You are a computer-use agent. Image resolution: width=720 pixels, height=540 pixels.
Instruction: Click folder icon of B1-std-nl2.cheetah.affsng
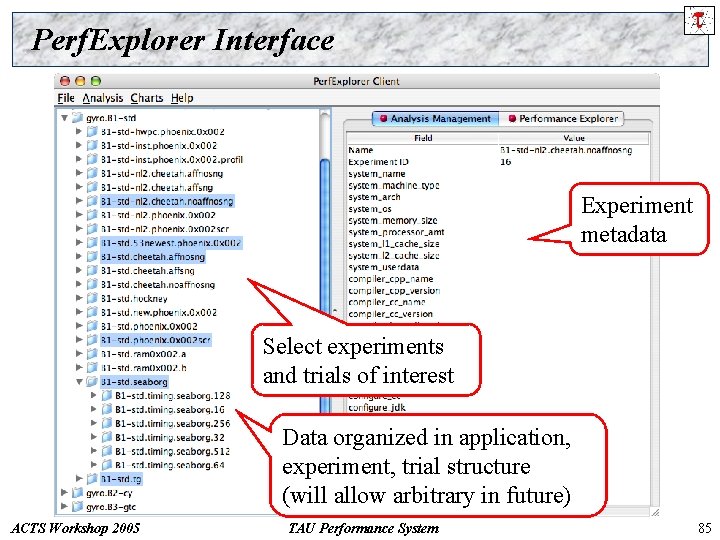click(92, 187)
